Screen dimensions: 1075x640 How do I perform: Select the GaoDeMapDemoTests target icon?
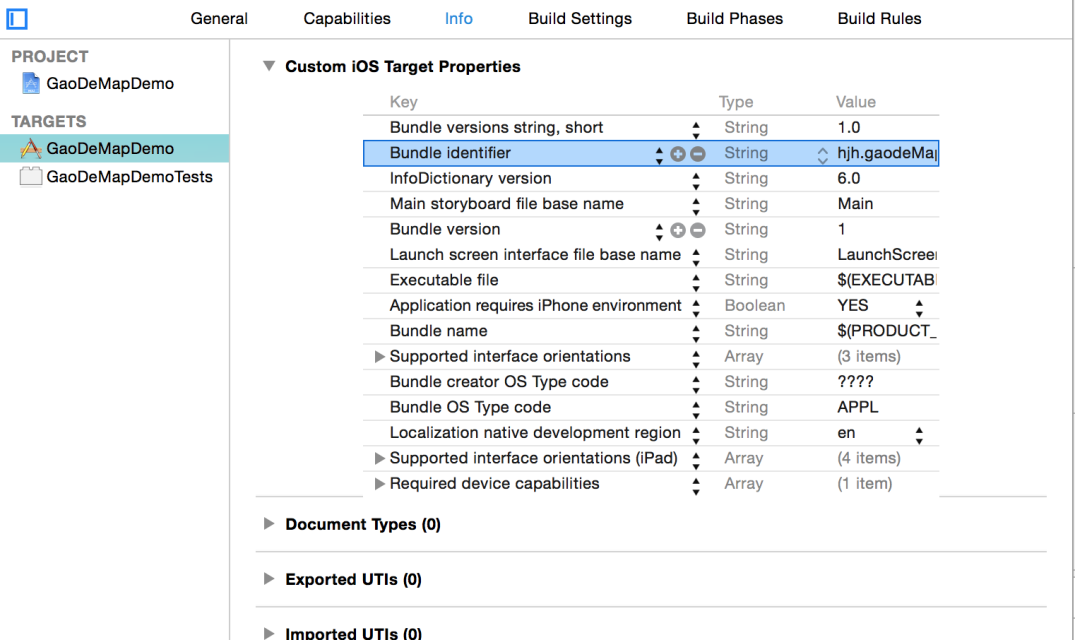[x=31, y=177]
